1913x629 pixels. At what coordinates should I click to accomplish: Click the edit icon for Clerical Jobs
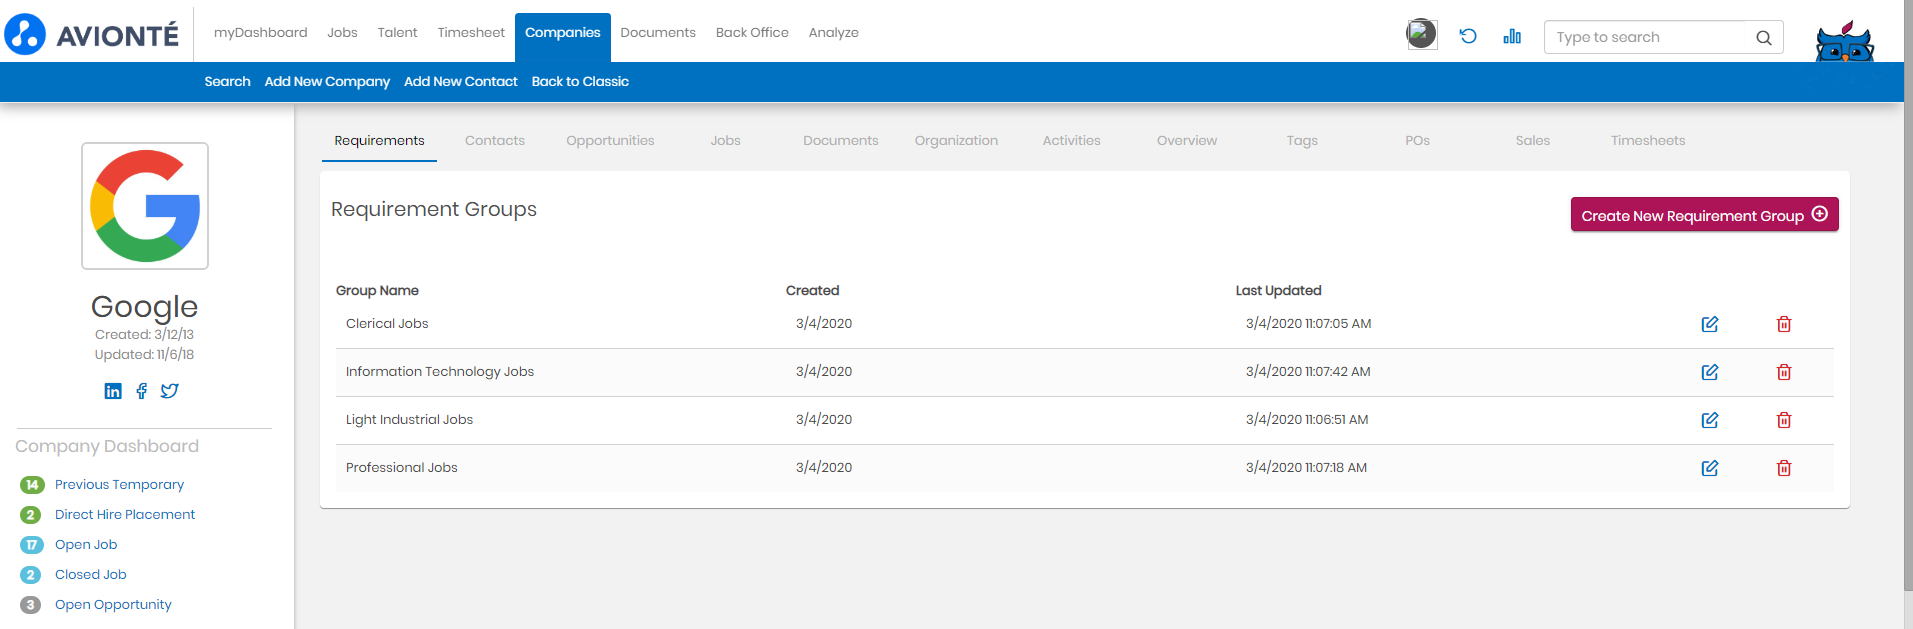pyautogui.click(x=1709, y=324)
